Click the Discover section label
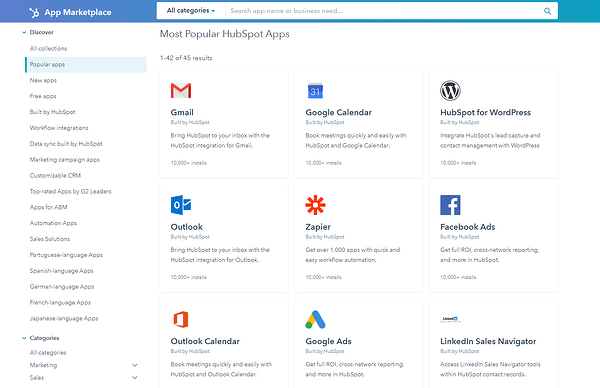The width and height of the screenshot is (600, 388). 41,33
